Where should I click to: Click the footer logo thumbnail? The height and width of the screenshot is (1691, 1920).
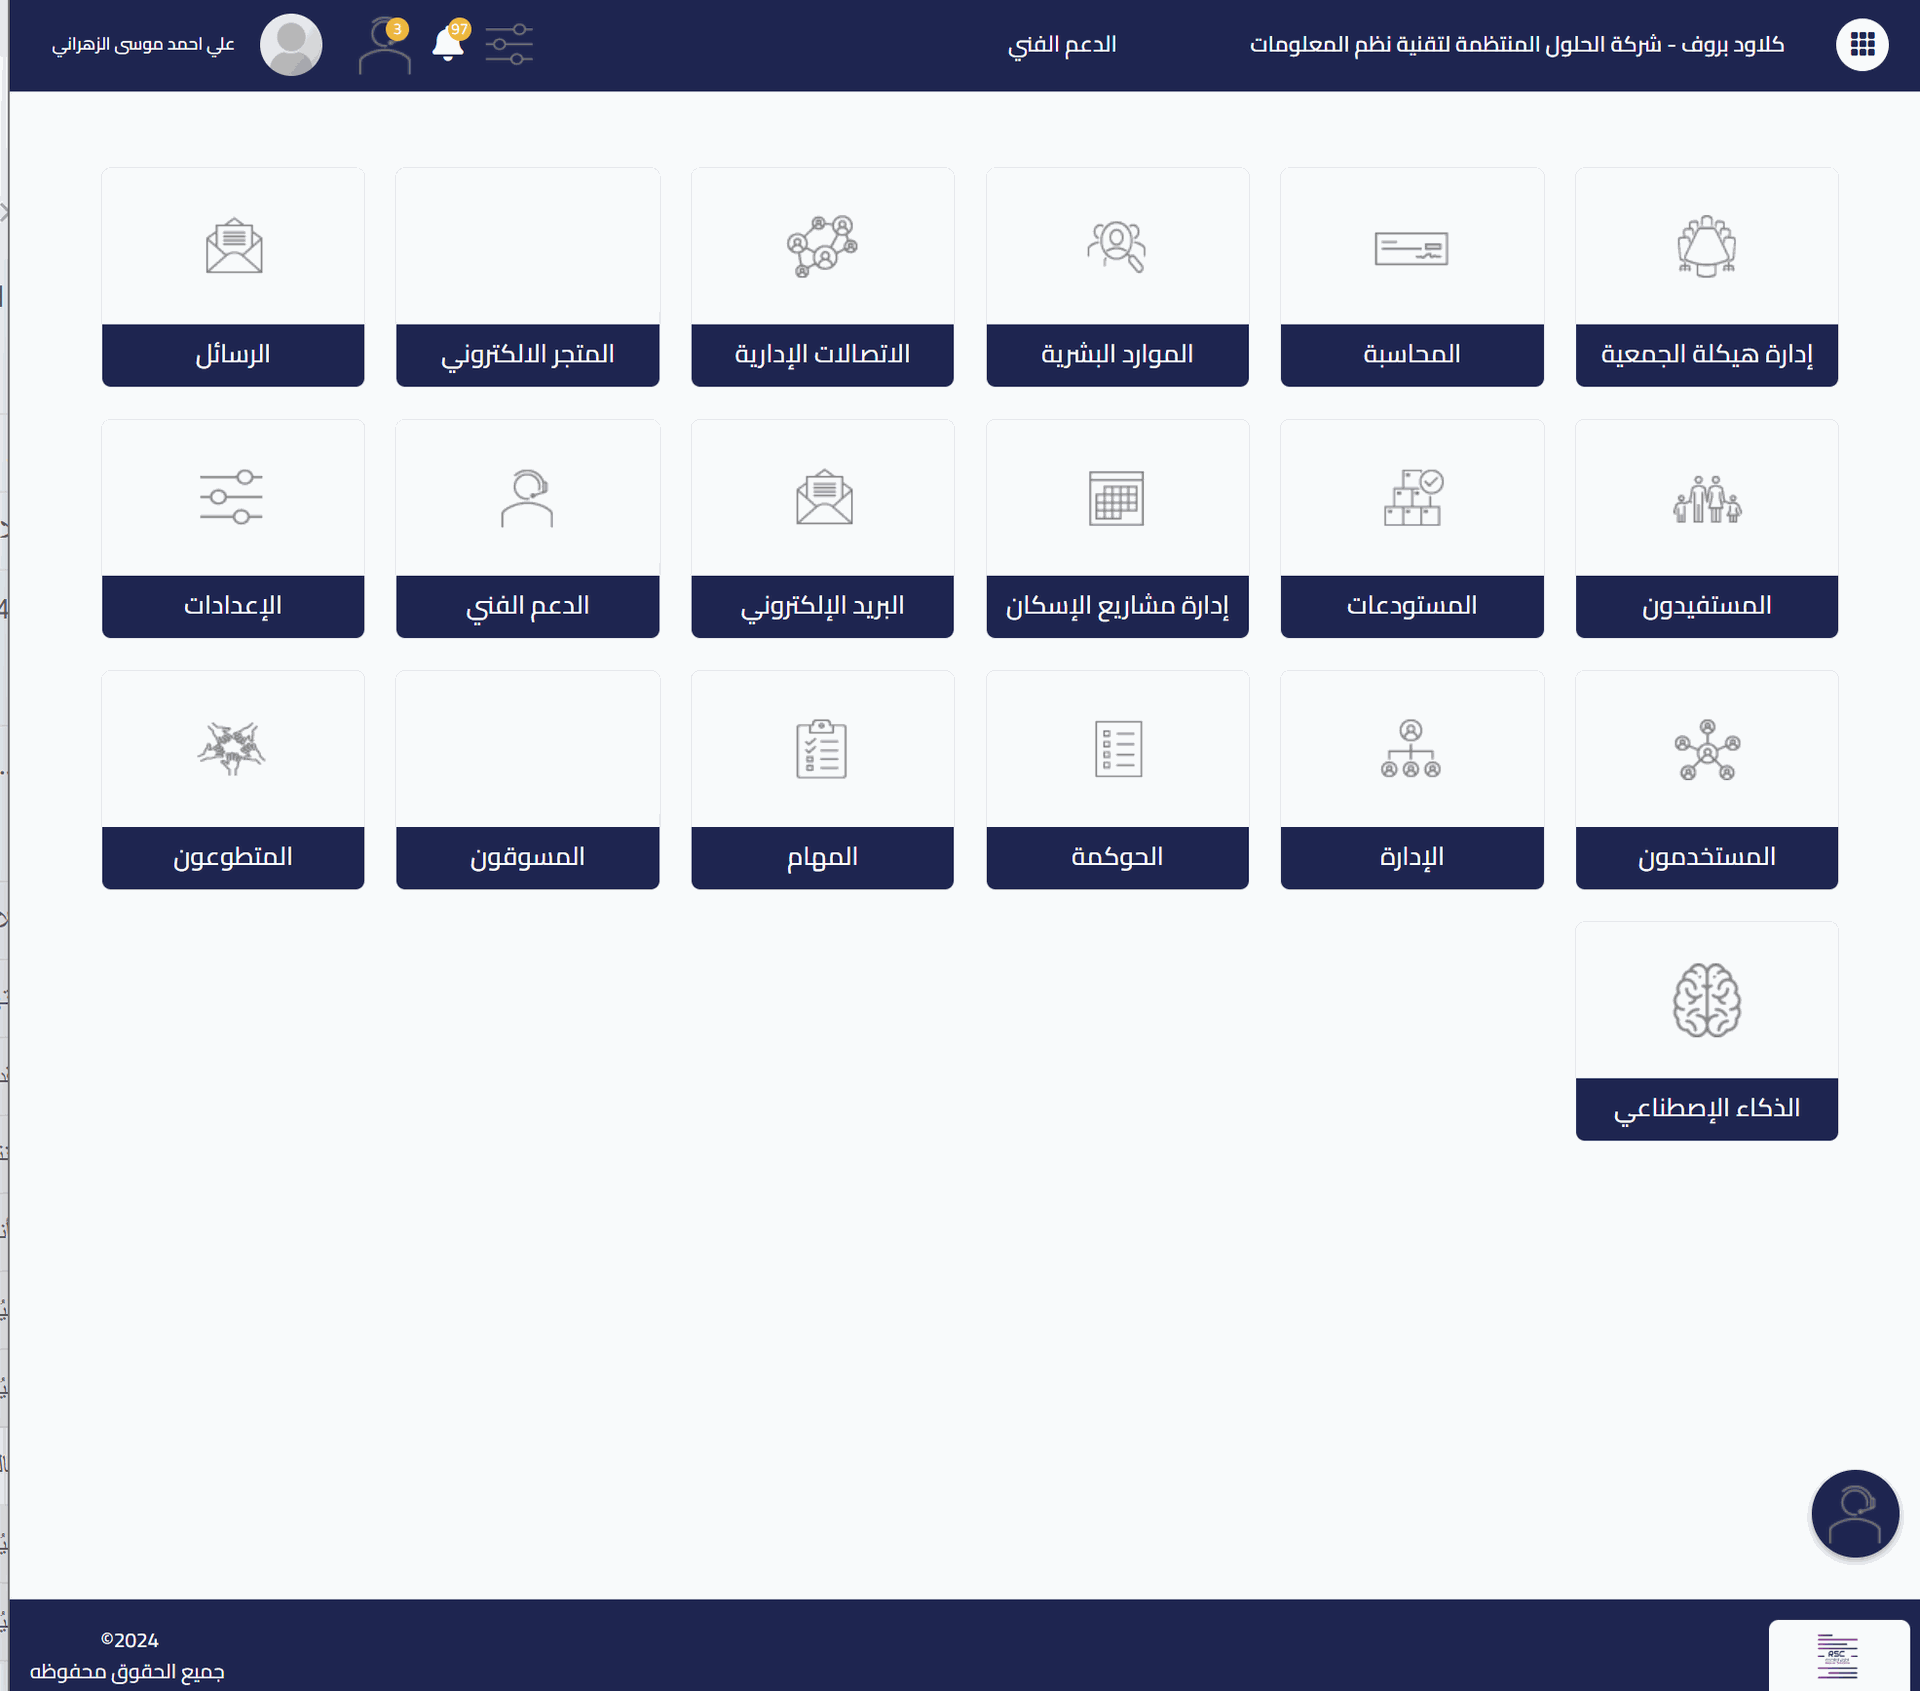[x=1837, y=1656]
